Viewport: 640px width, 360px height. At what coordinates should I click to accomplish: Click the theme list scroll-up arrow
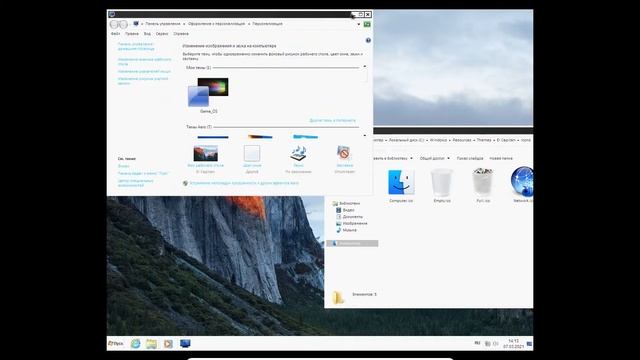(x=364, y=66)
